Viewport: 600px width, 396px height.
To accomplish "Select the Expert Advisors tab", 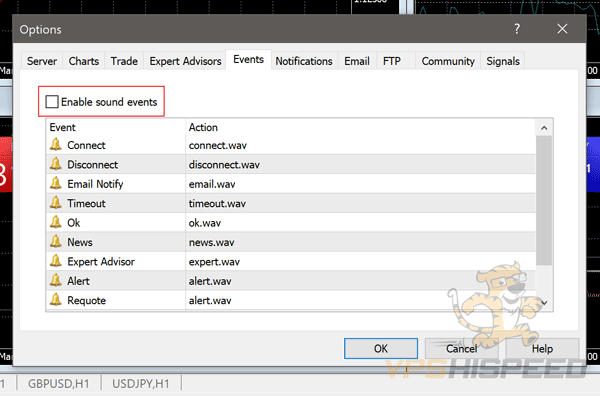I will click(x=185, y=61).
